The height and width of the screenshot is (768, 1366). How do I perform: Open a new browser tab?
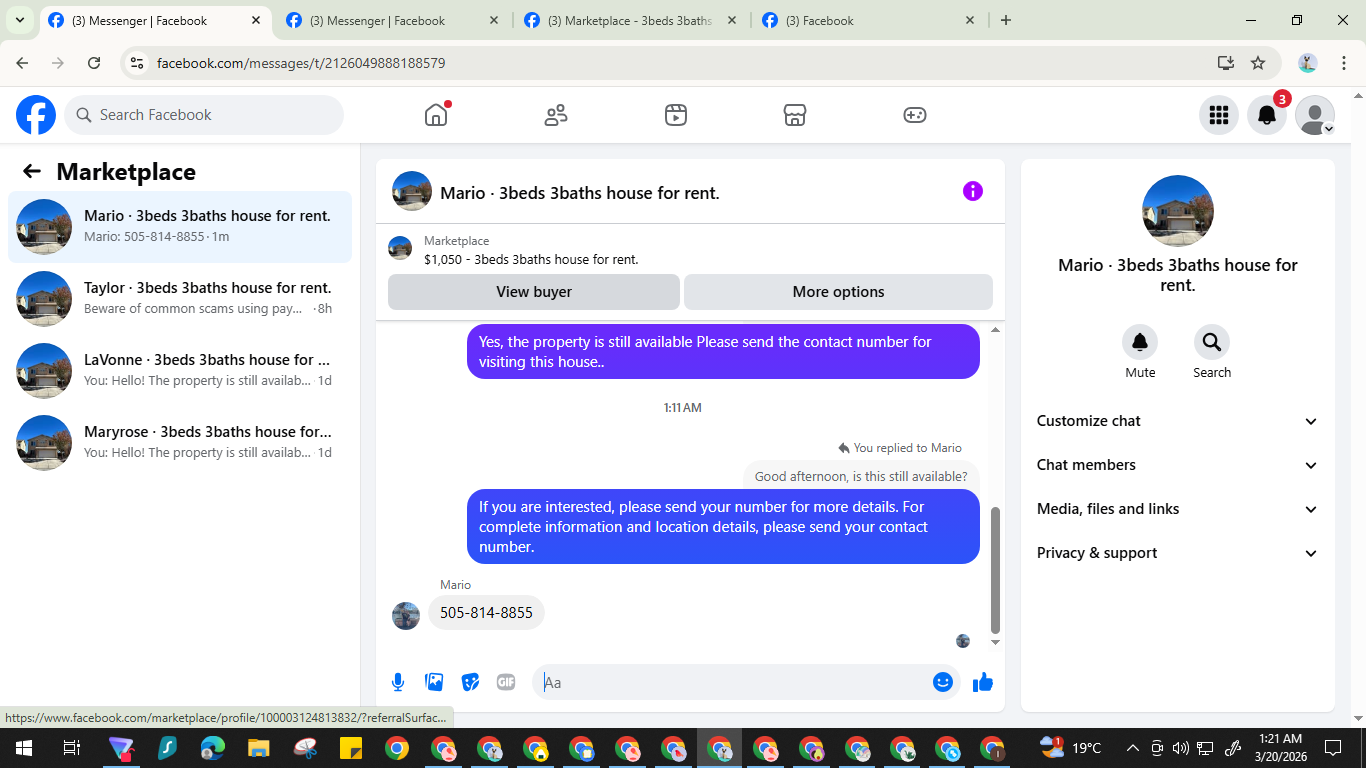pos(1006,20)
